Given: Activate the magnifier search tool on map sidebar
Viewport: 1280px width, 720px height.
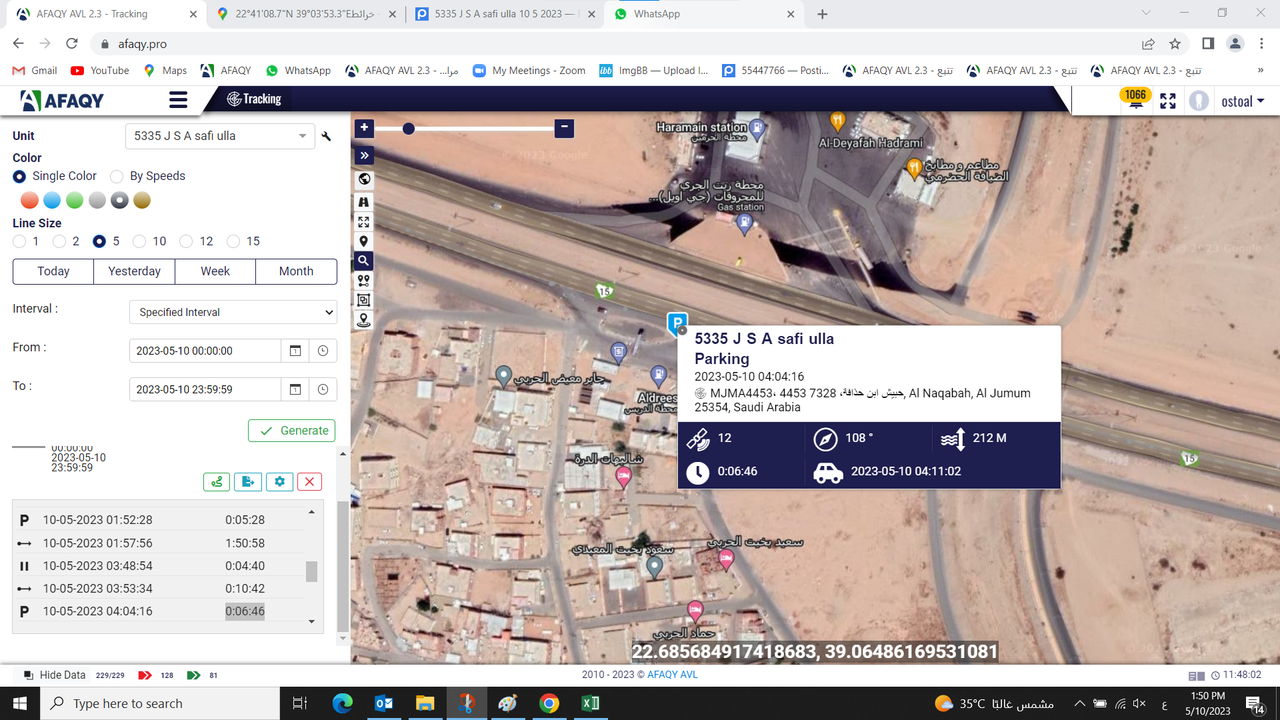Looking at the screenshot, I should click(x=363, y=260).
